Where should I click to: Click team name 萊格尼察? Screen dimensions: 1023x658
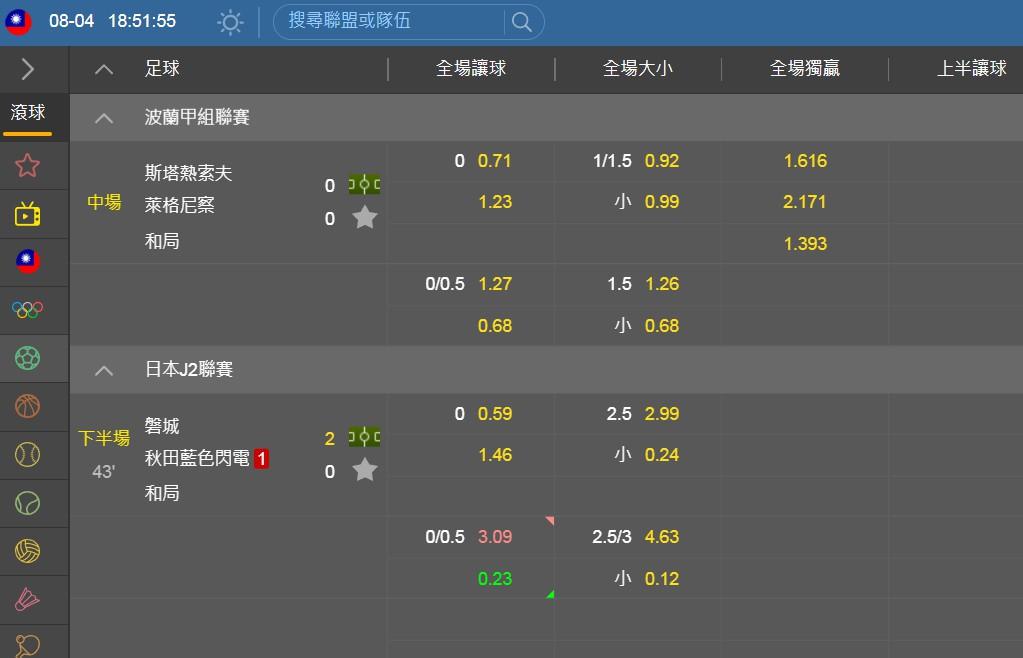[179, 205]
